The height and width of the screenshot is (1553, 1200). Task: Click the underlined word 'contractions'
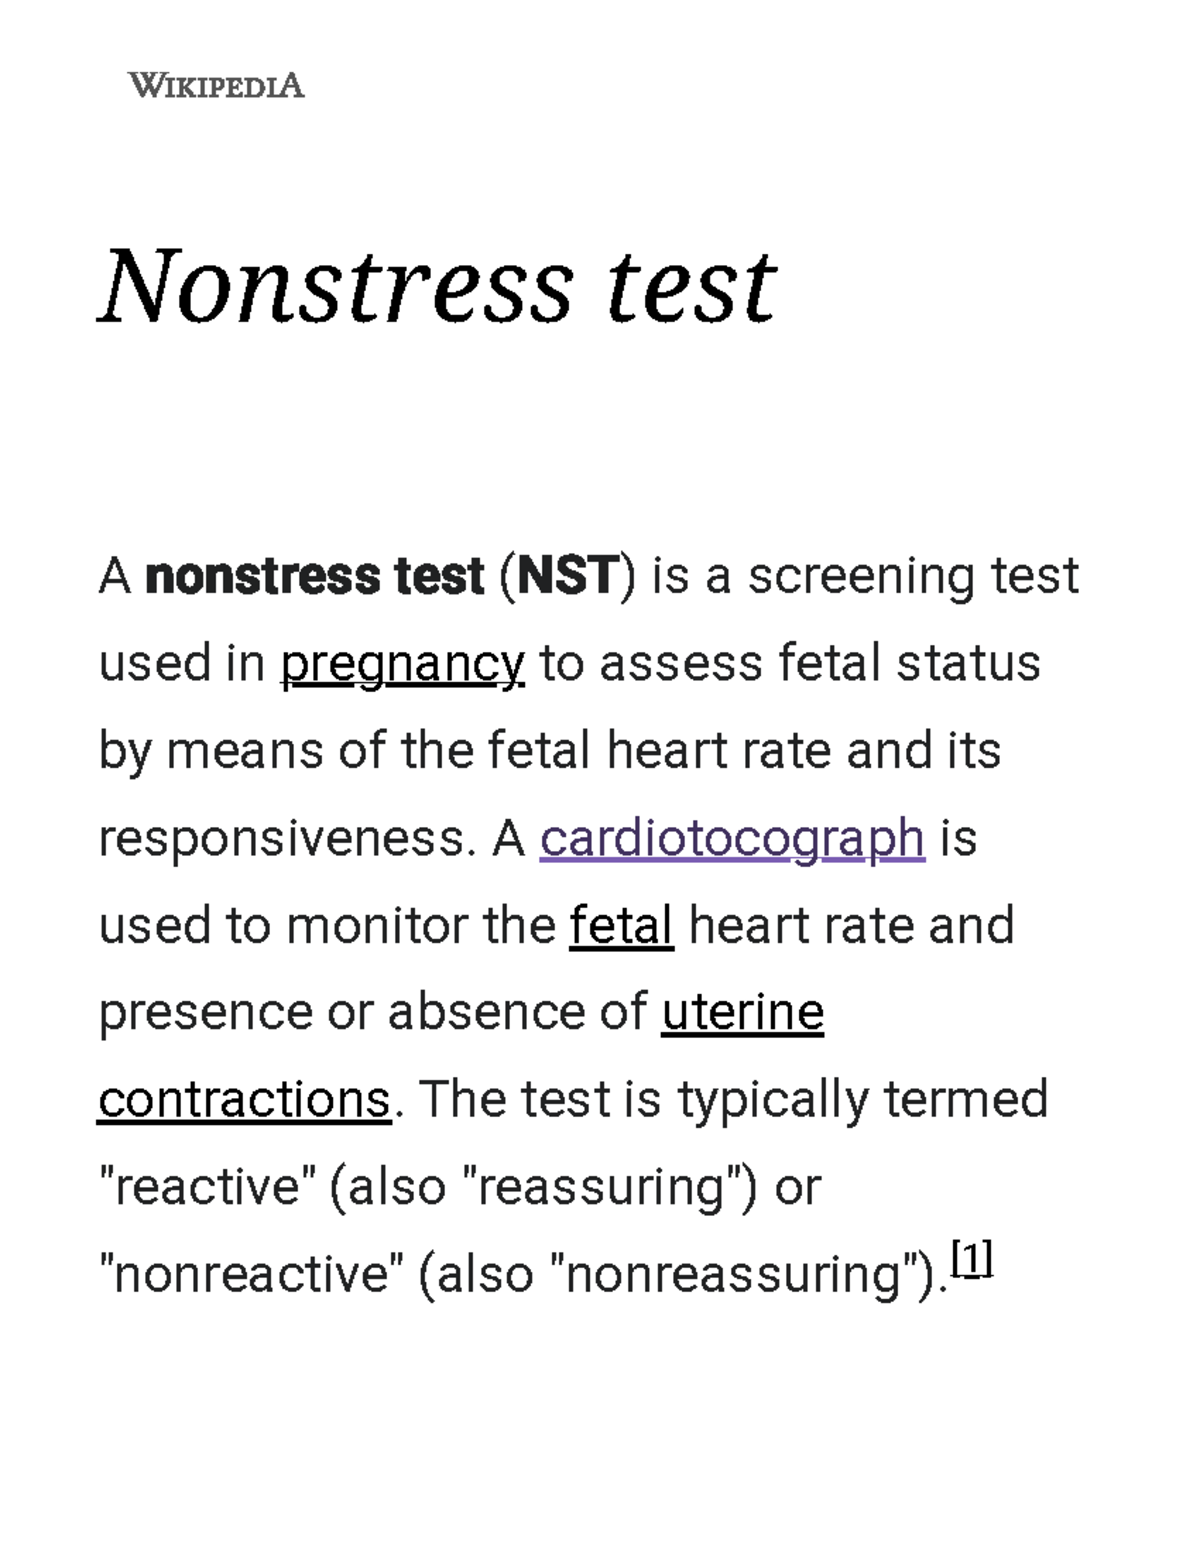coord(244,1100)
